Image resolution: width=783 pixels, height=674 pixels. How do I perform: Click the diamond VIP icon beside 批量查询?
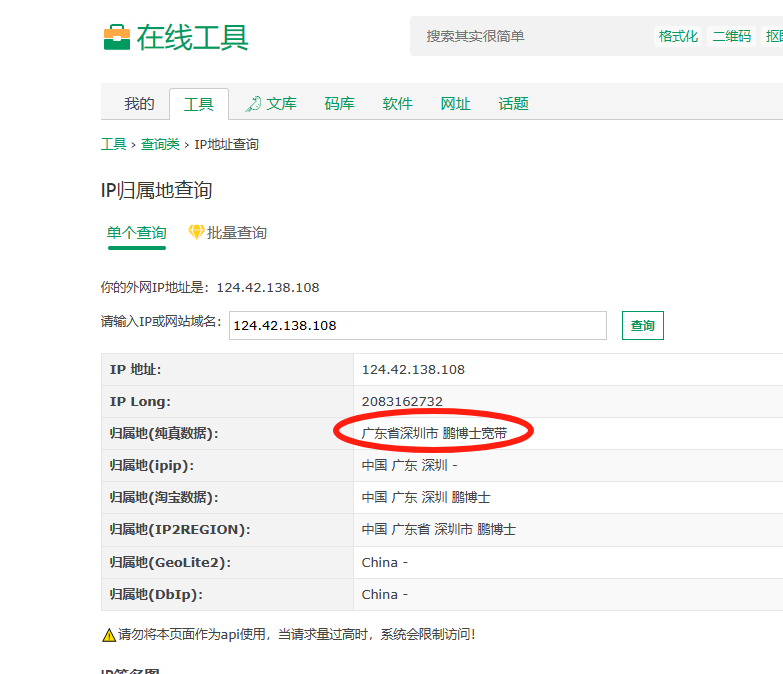click(196, 232)
